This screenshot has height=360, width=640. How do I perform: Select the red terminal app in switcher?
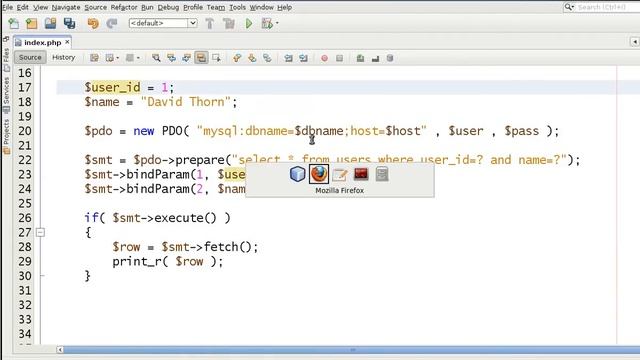(x=361, y=174)
